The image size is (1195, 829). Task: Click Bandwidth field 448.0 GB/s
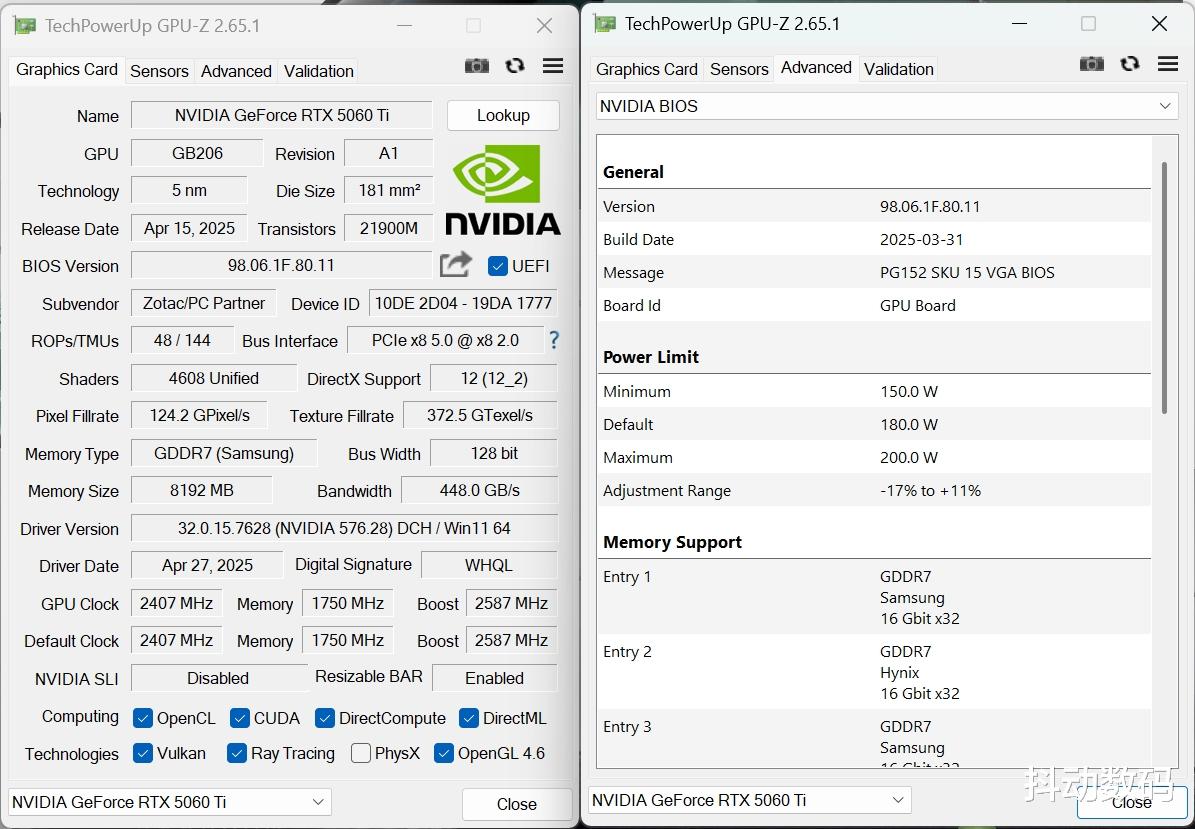point(479,490)
